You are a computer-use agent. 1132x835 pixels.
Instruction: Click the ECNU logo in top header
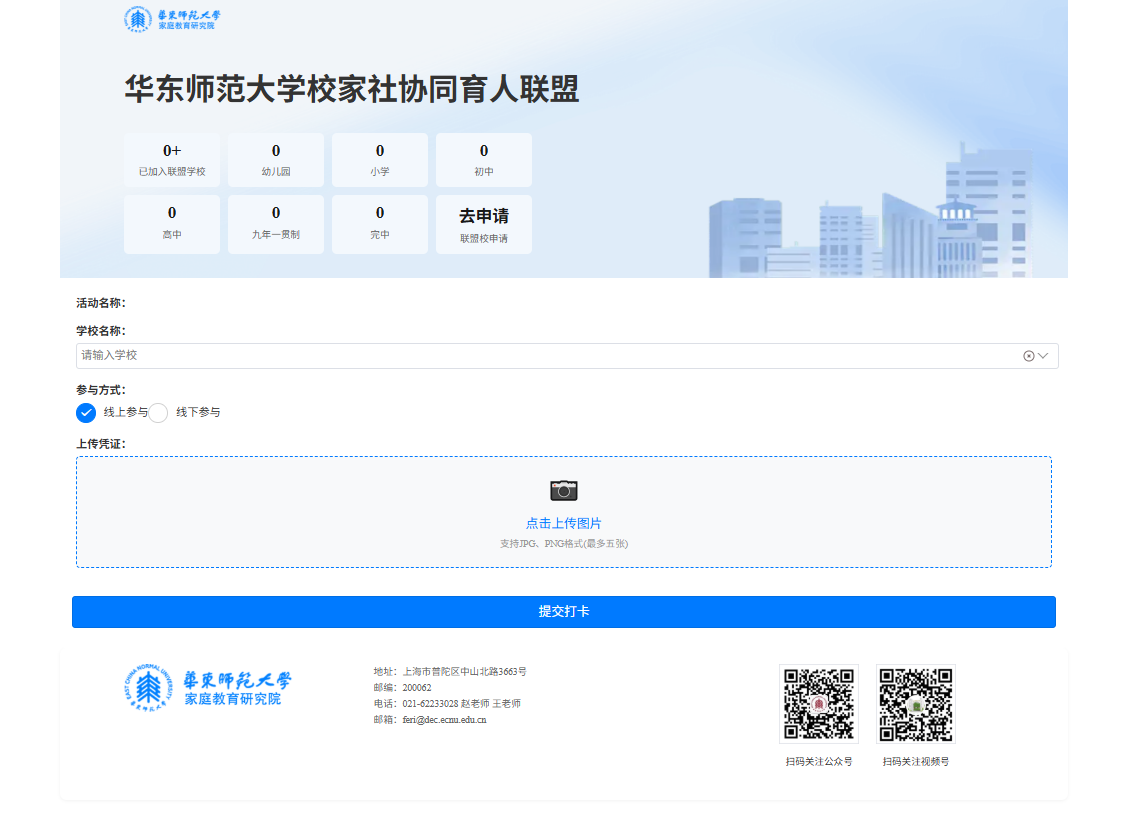pos(171,20)
